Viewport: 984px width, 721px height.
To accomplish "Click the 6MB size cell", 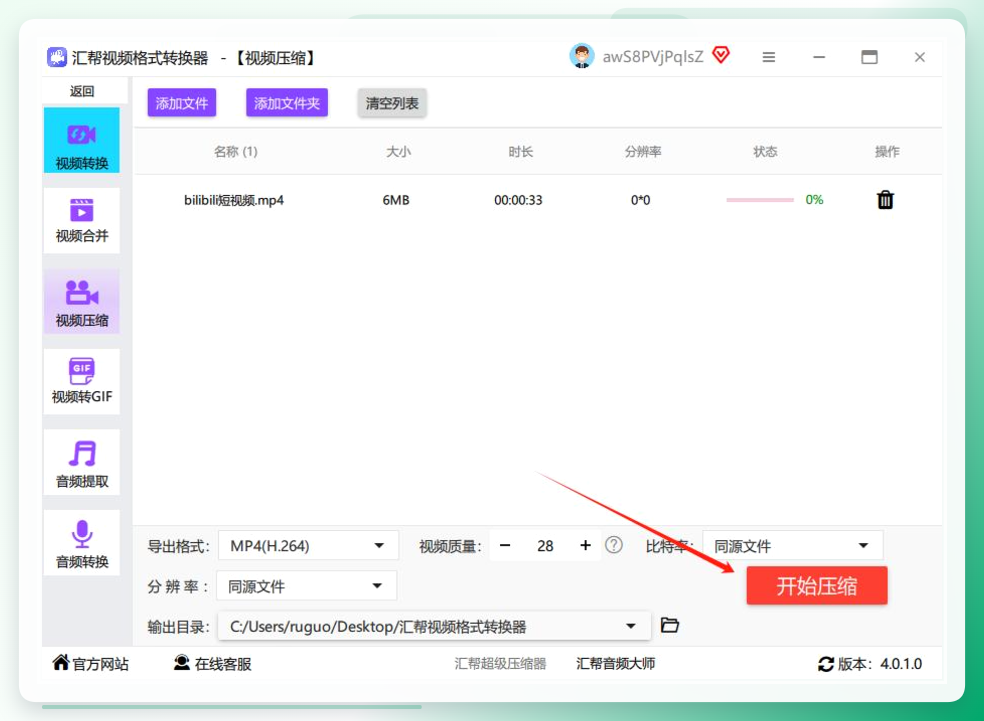I will coord(396,200).
